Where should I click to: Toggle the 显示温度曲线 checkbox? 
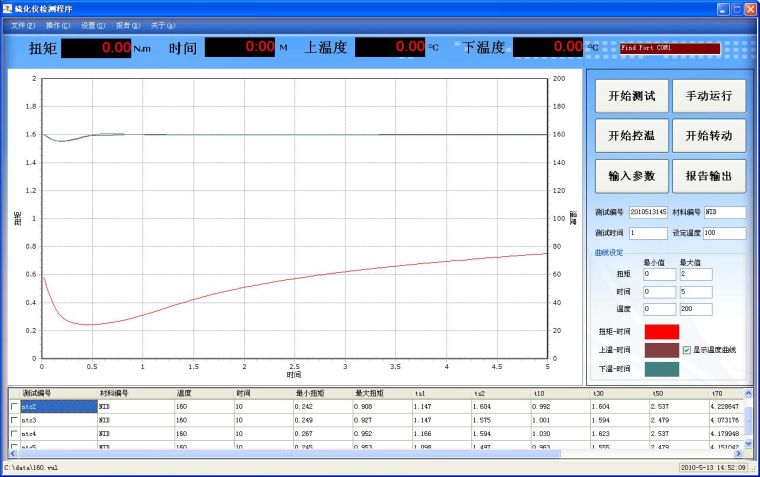686,350
